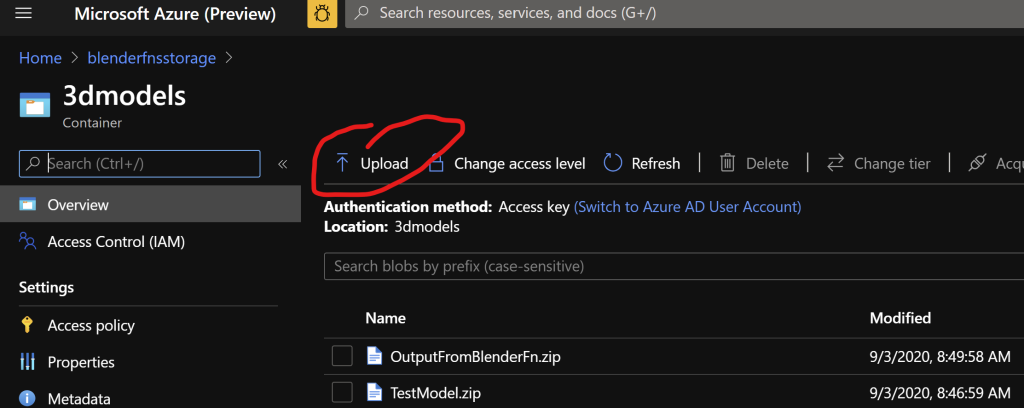This screenshot has height=408, width=1024.
Task: Open the hamburger portal menu
Action: coord(24,14)
